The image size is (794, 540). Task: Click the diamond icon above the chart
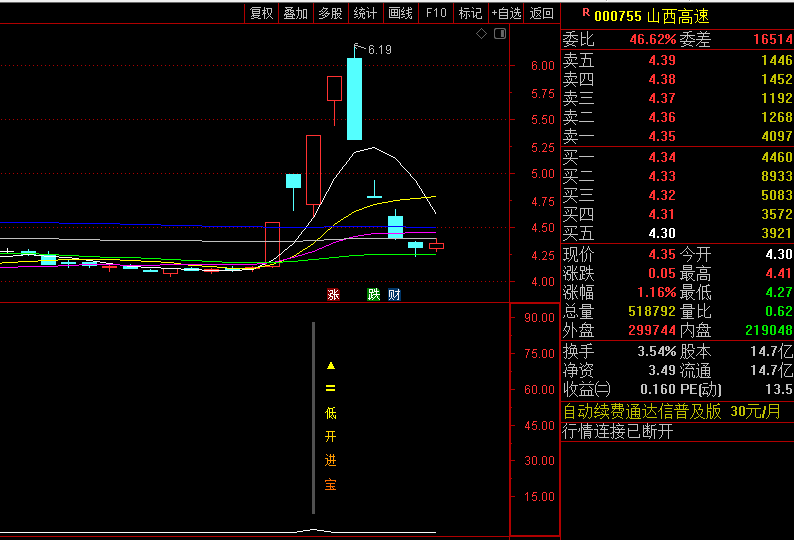coord(481,34)
